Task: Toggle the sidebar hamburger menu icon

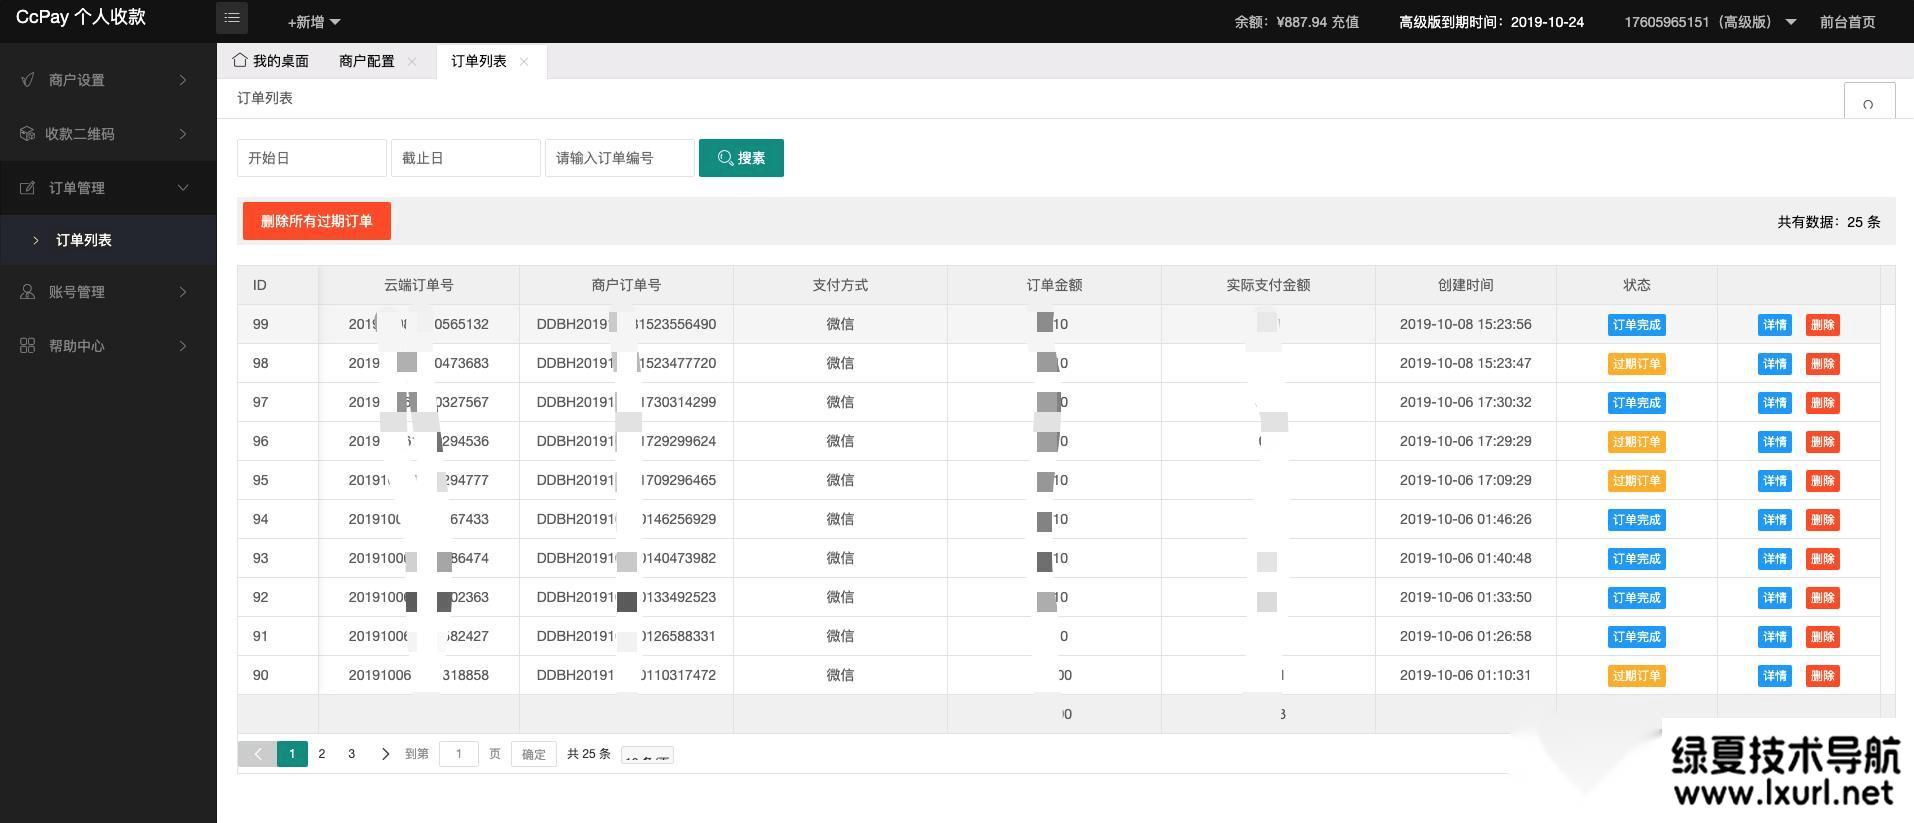Action: [232, 18]
